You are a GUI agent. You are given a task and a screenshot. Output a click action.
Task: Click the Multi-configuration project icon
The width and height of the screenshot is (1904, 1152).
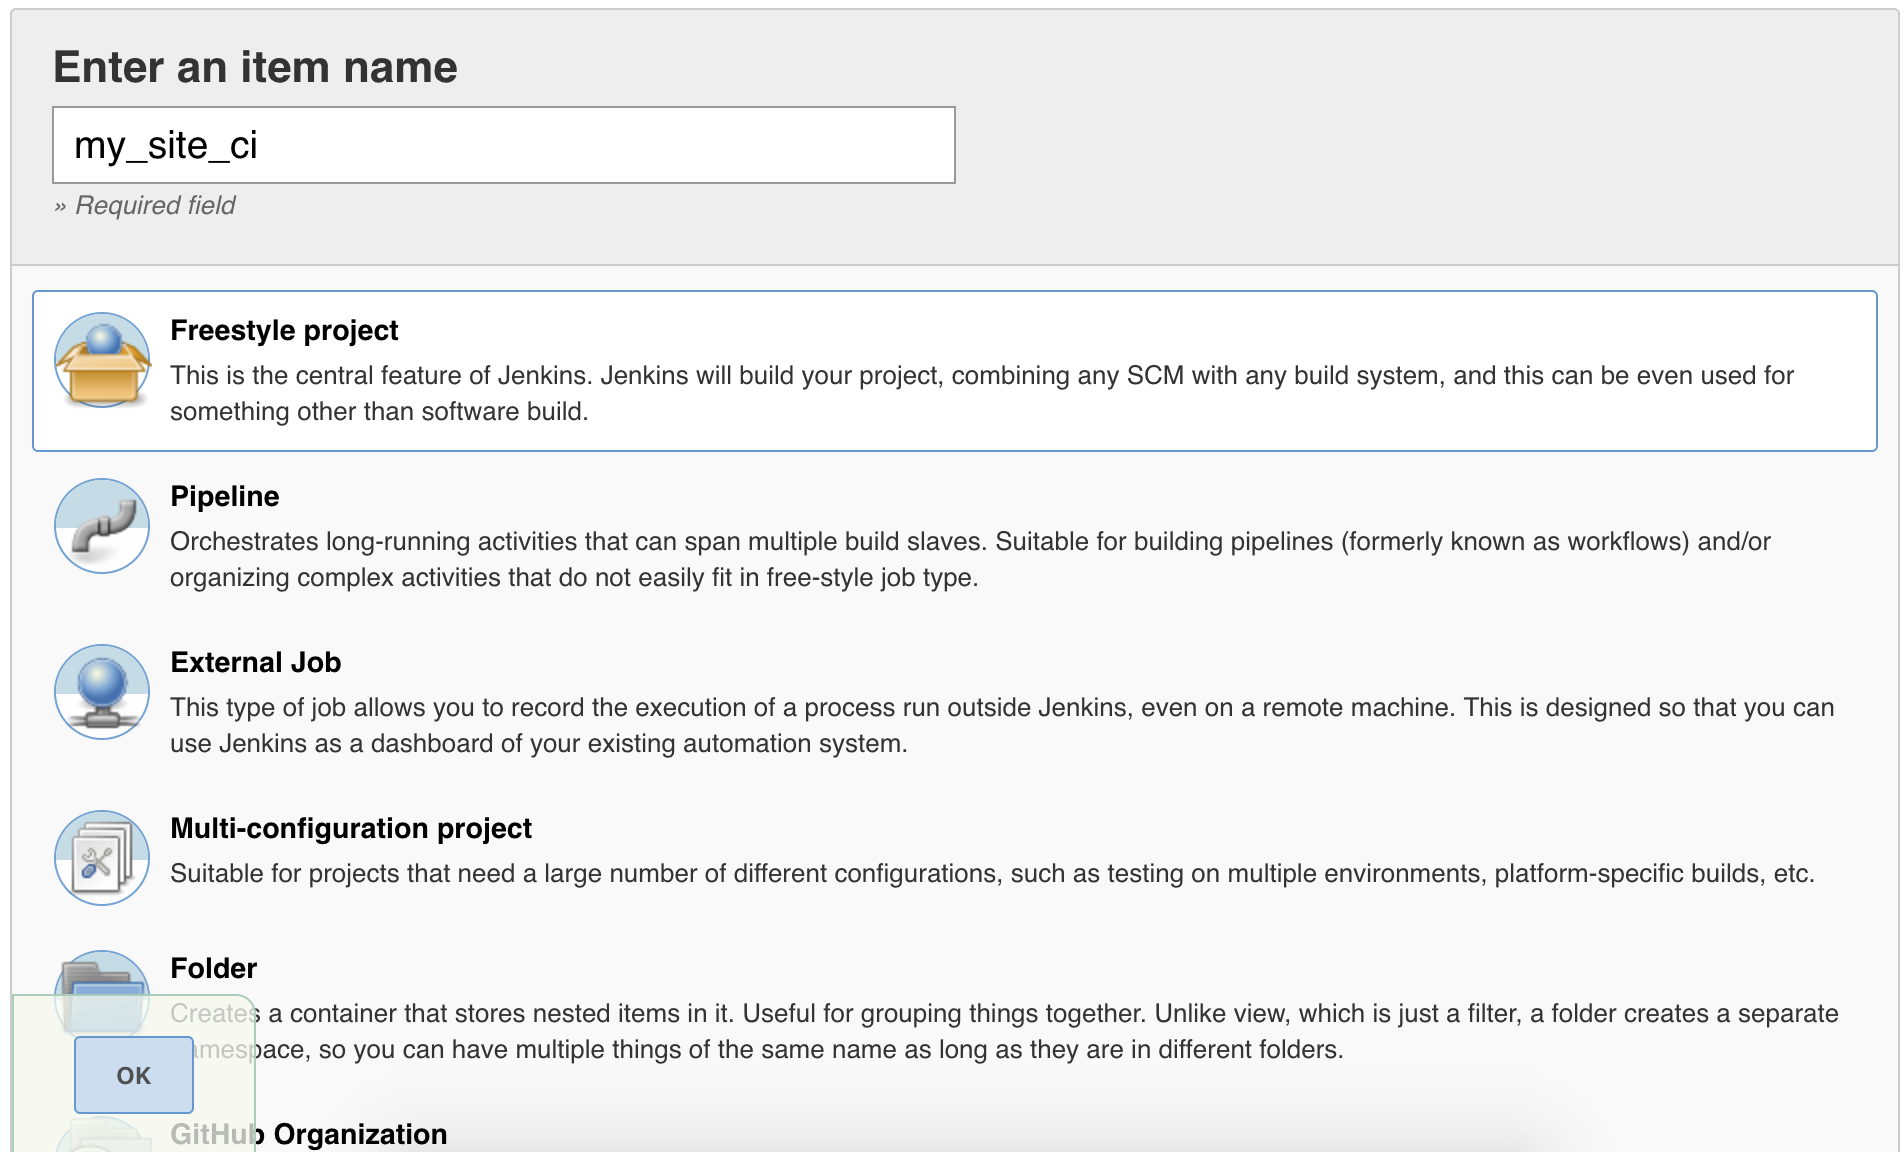point(101,856)
